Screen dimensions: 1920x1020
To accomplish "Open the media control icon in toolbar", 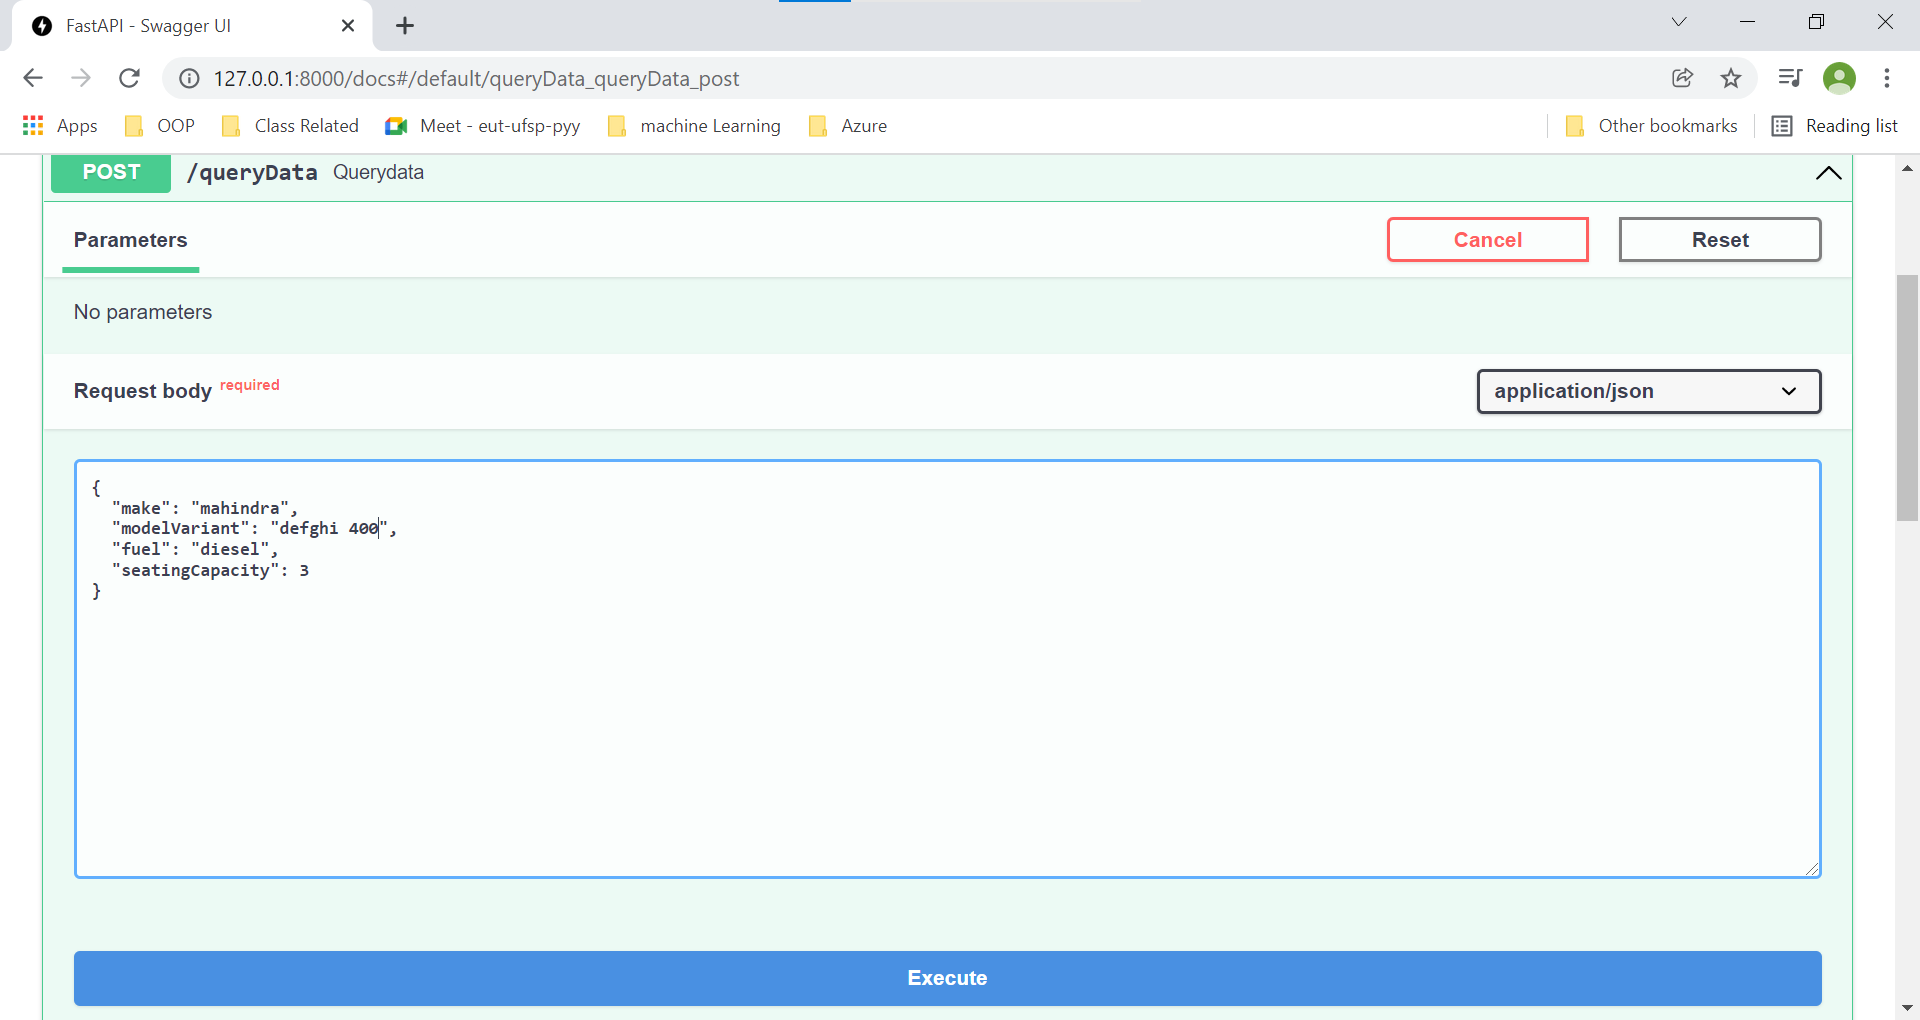I will pos(1790,78).
